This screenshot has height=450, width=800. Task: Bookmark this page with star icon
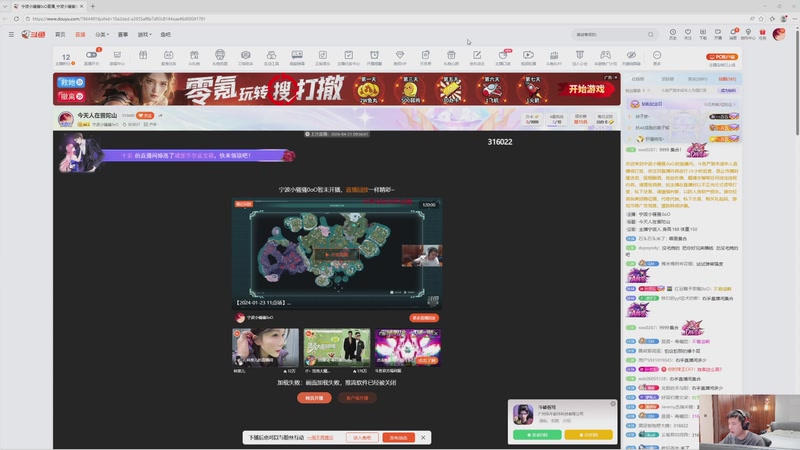point(761,19)
